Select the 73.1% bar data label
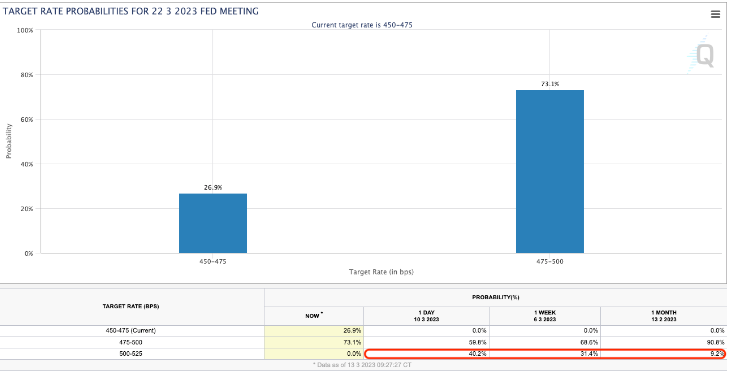Image resolution: width=735 pixels, height=382 pixels. 550,84
